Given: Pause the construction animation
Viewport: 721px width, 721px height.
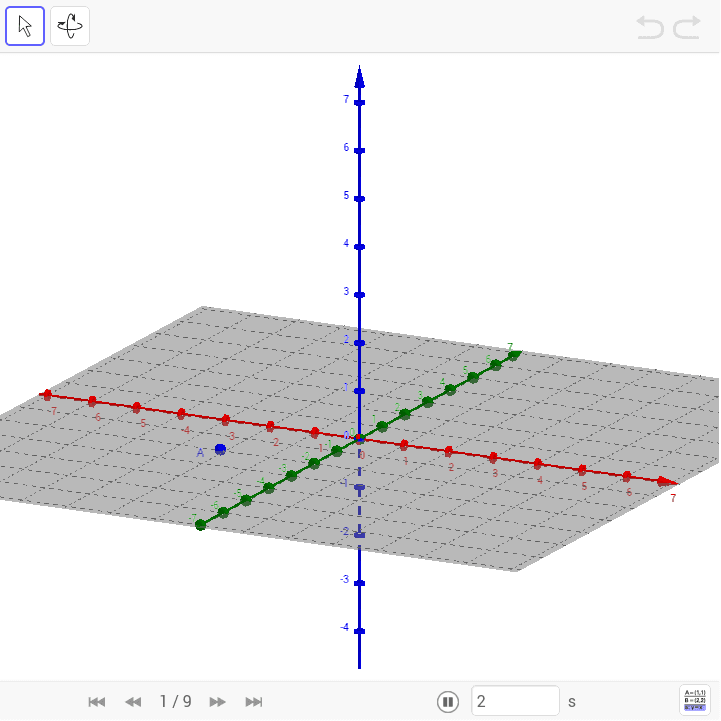Looking at the screenshot, I should [x=447, y=702].
